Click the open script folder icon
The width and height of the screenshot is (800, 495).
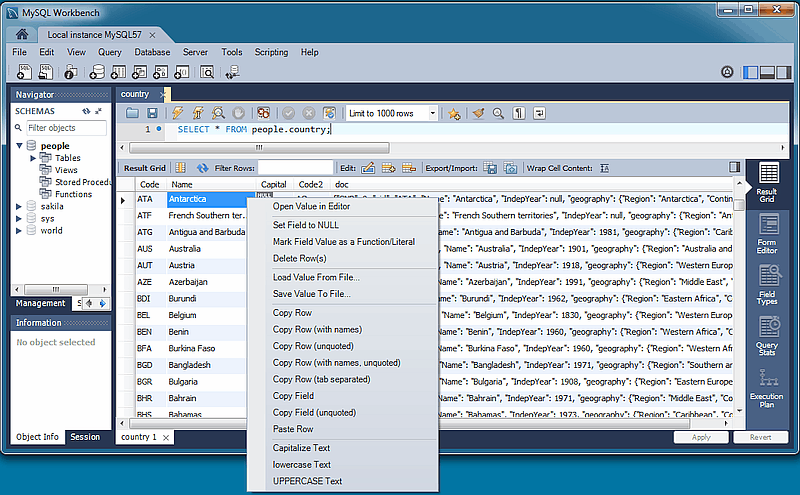(x=132, y=113)
